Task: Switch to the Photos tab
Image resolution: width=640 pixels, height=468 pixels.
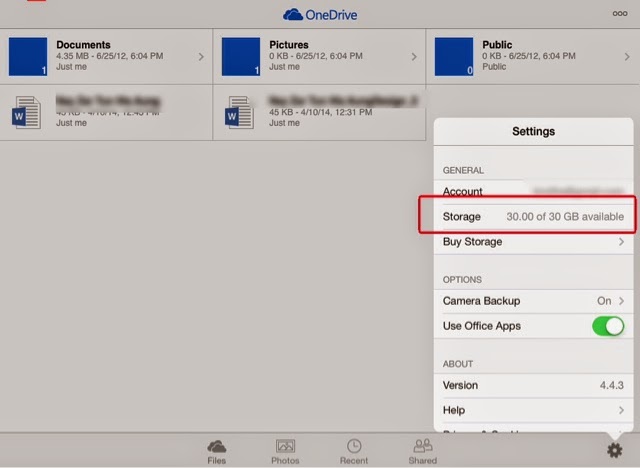Action: [x=285, y=452]
